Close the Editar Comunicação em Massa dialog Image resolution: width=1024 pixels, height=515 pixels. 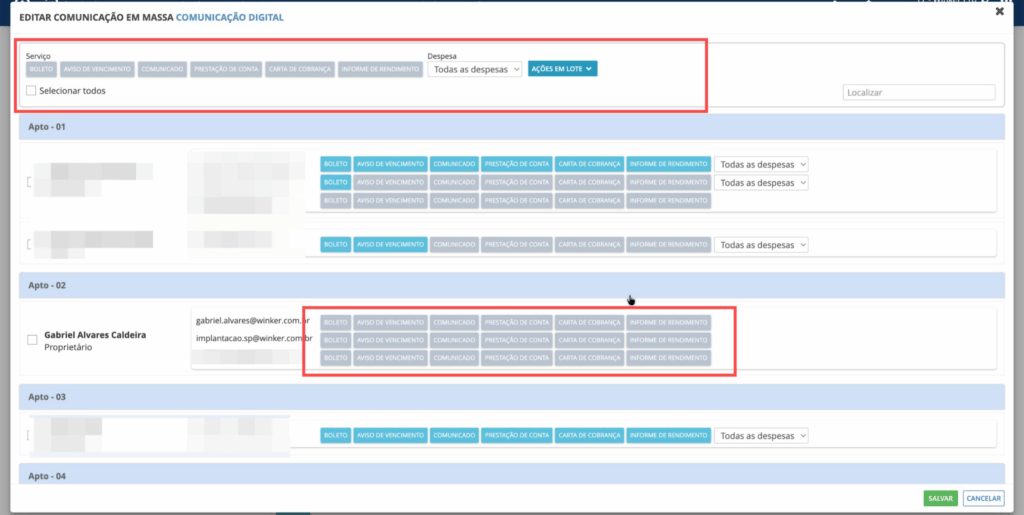tap(999, 12)
